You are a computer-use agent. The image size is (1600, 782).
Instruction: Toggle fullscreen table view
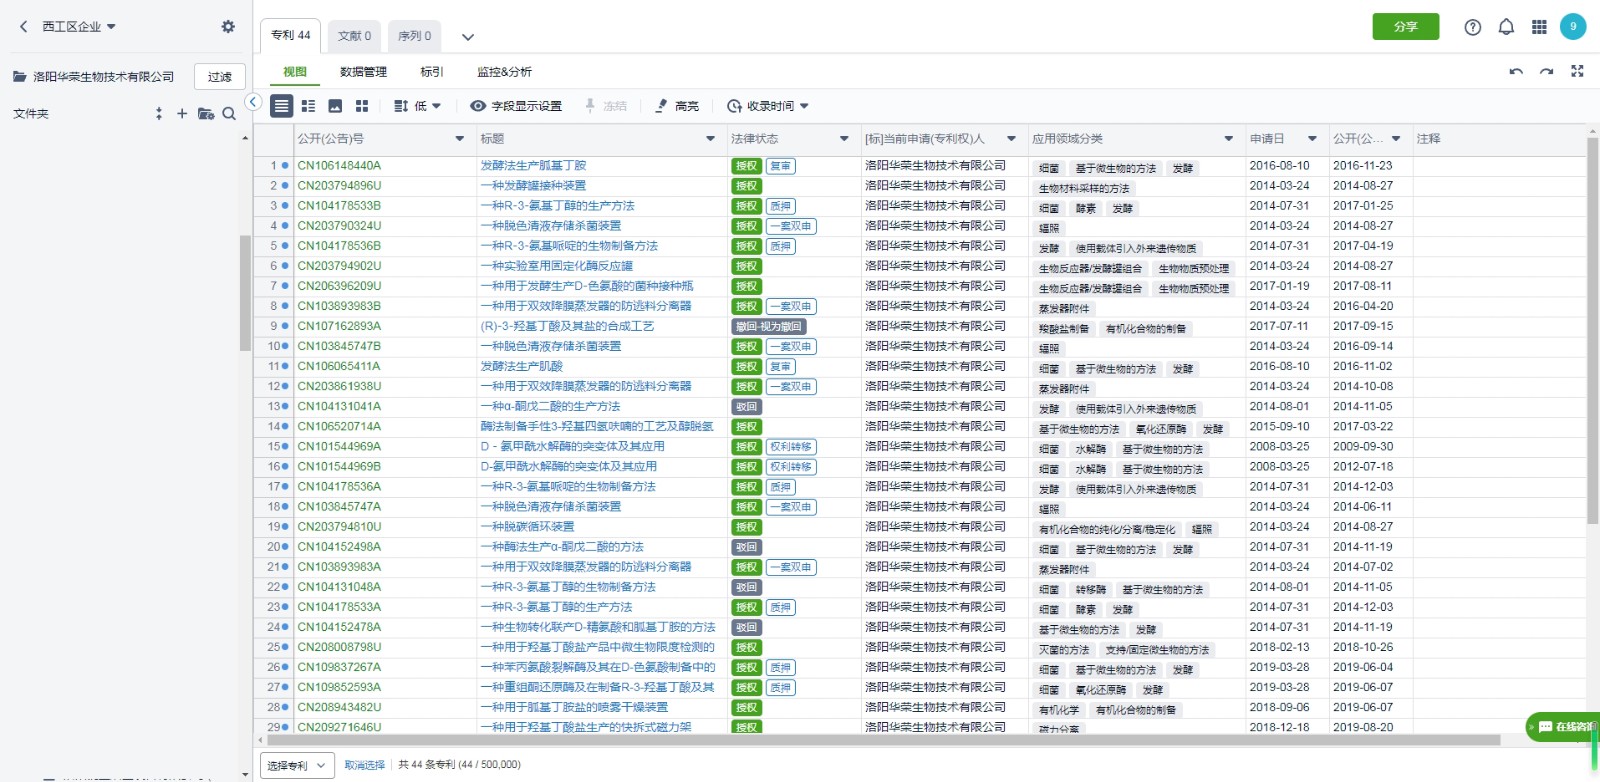coord(1577,72)
